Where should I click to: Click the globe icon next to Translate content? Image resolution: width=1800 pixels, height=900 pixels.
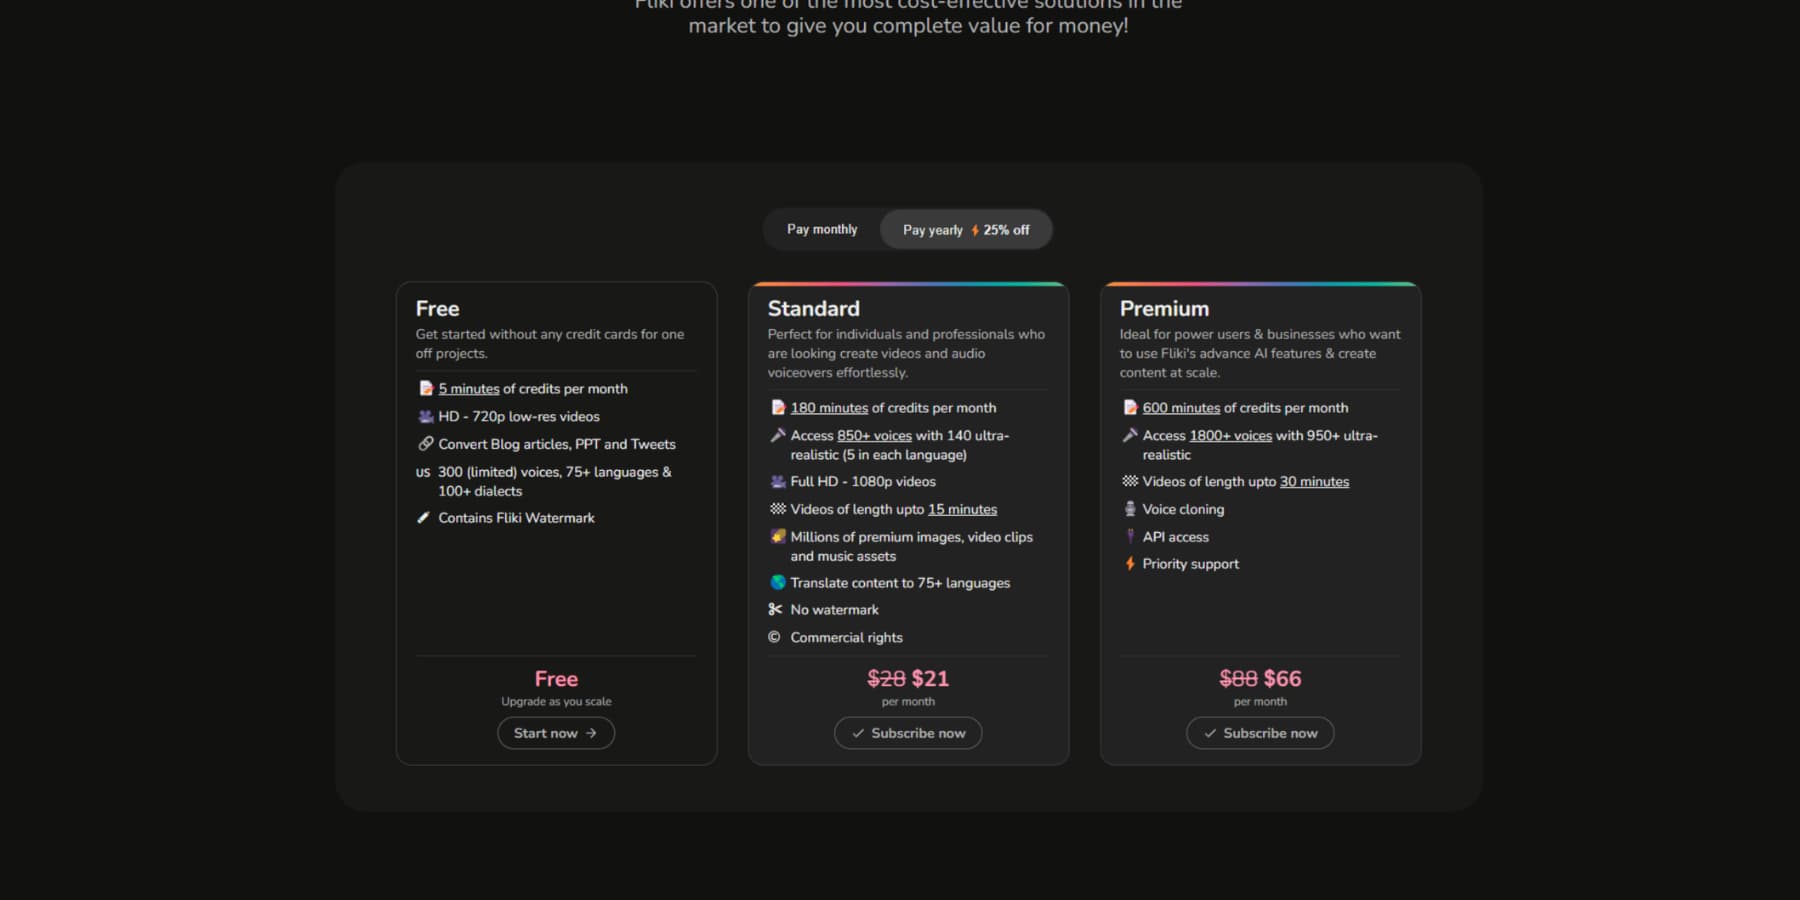777,582
